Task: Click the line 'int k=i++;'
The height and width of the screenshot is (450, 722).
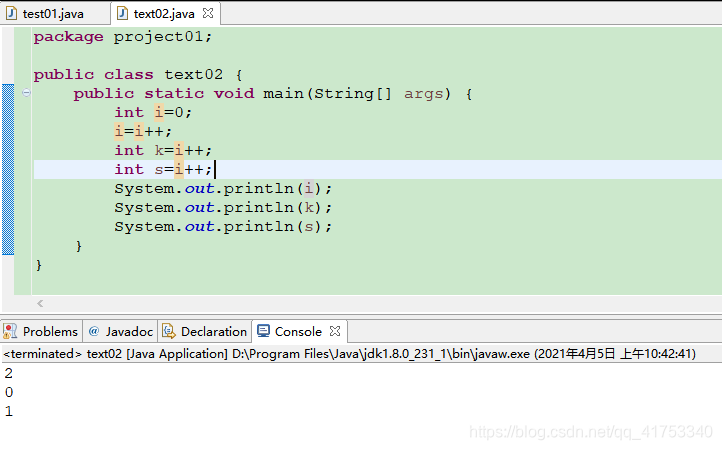Action: [x=163, y=151]
